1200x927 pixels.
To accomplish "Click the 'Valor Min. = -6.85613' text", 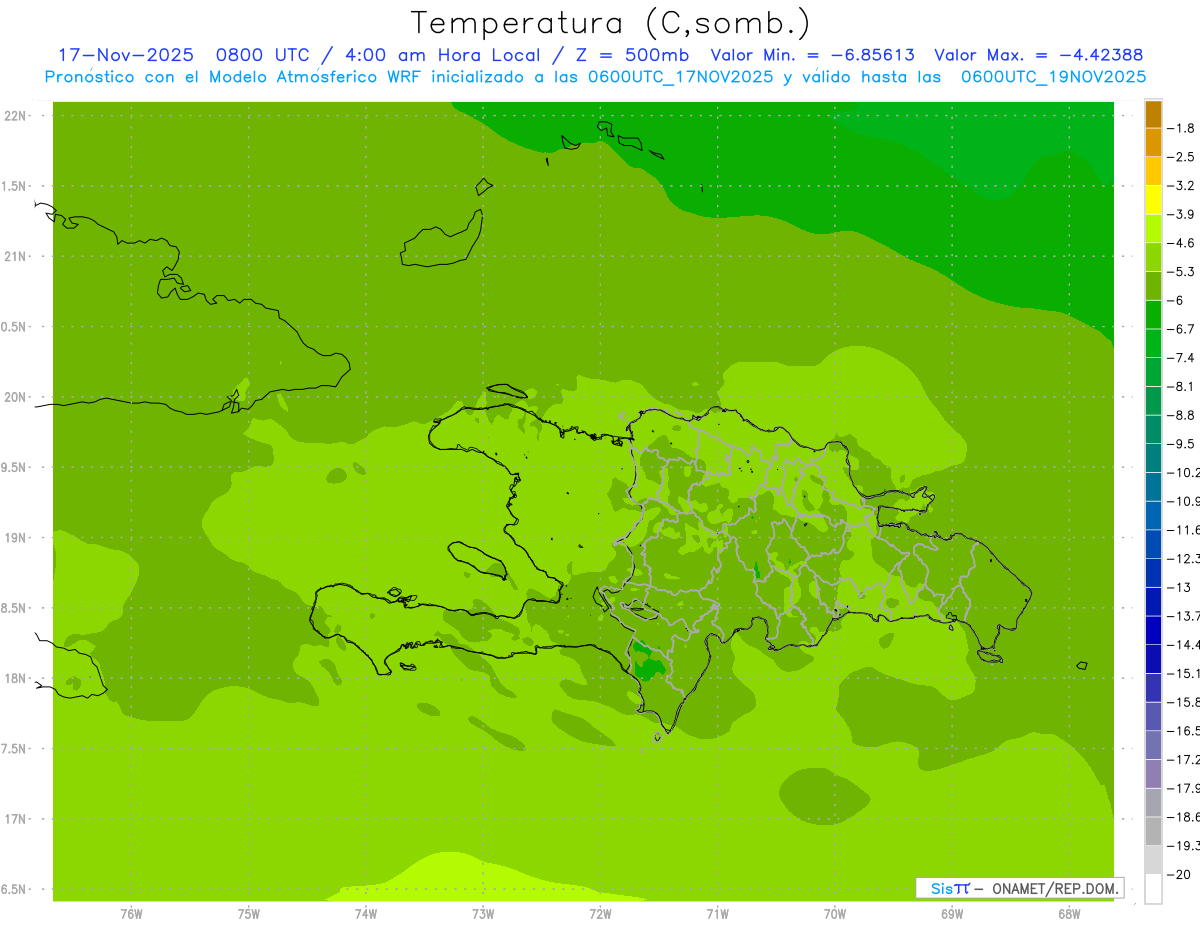I will (x=812, y=55).
